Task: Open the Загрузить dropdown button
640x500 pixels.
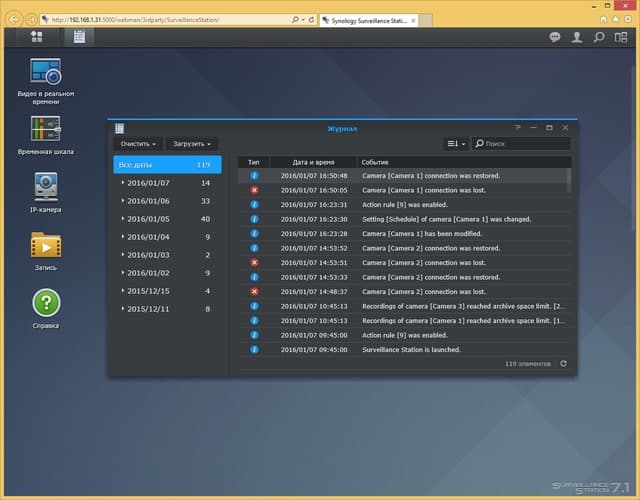Action: [x=192, y=144]
